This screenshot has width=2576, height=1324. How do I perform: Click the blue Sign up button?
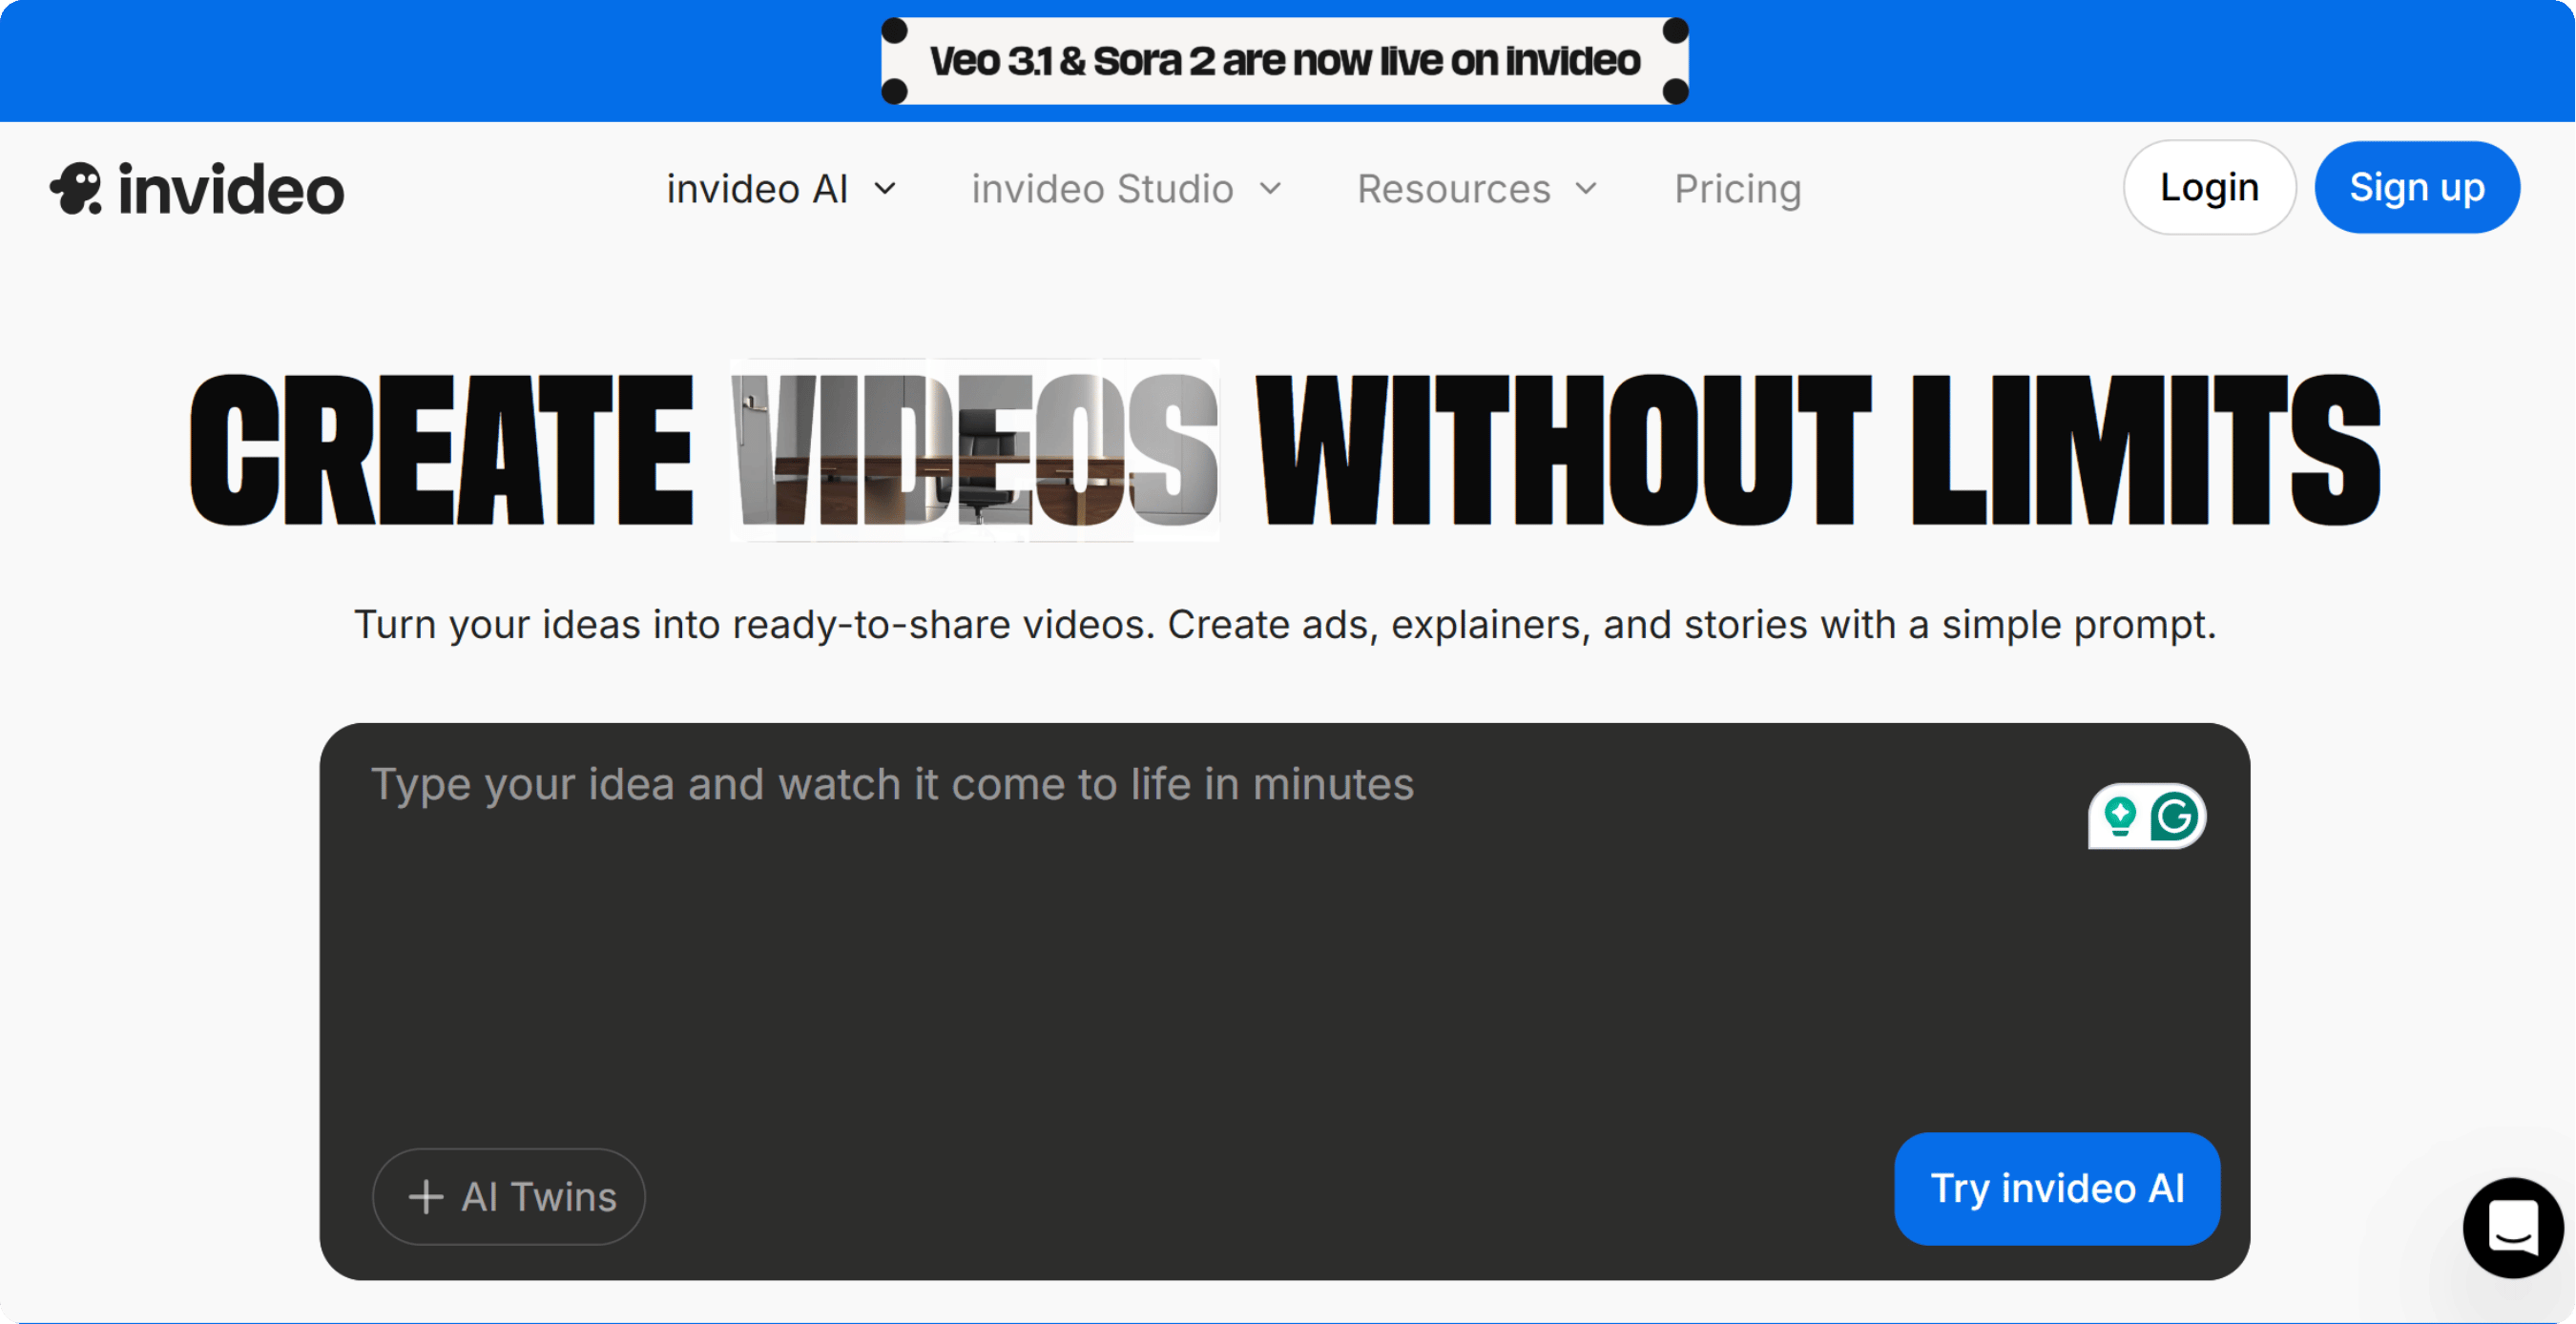click(2416, 187)
